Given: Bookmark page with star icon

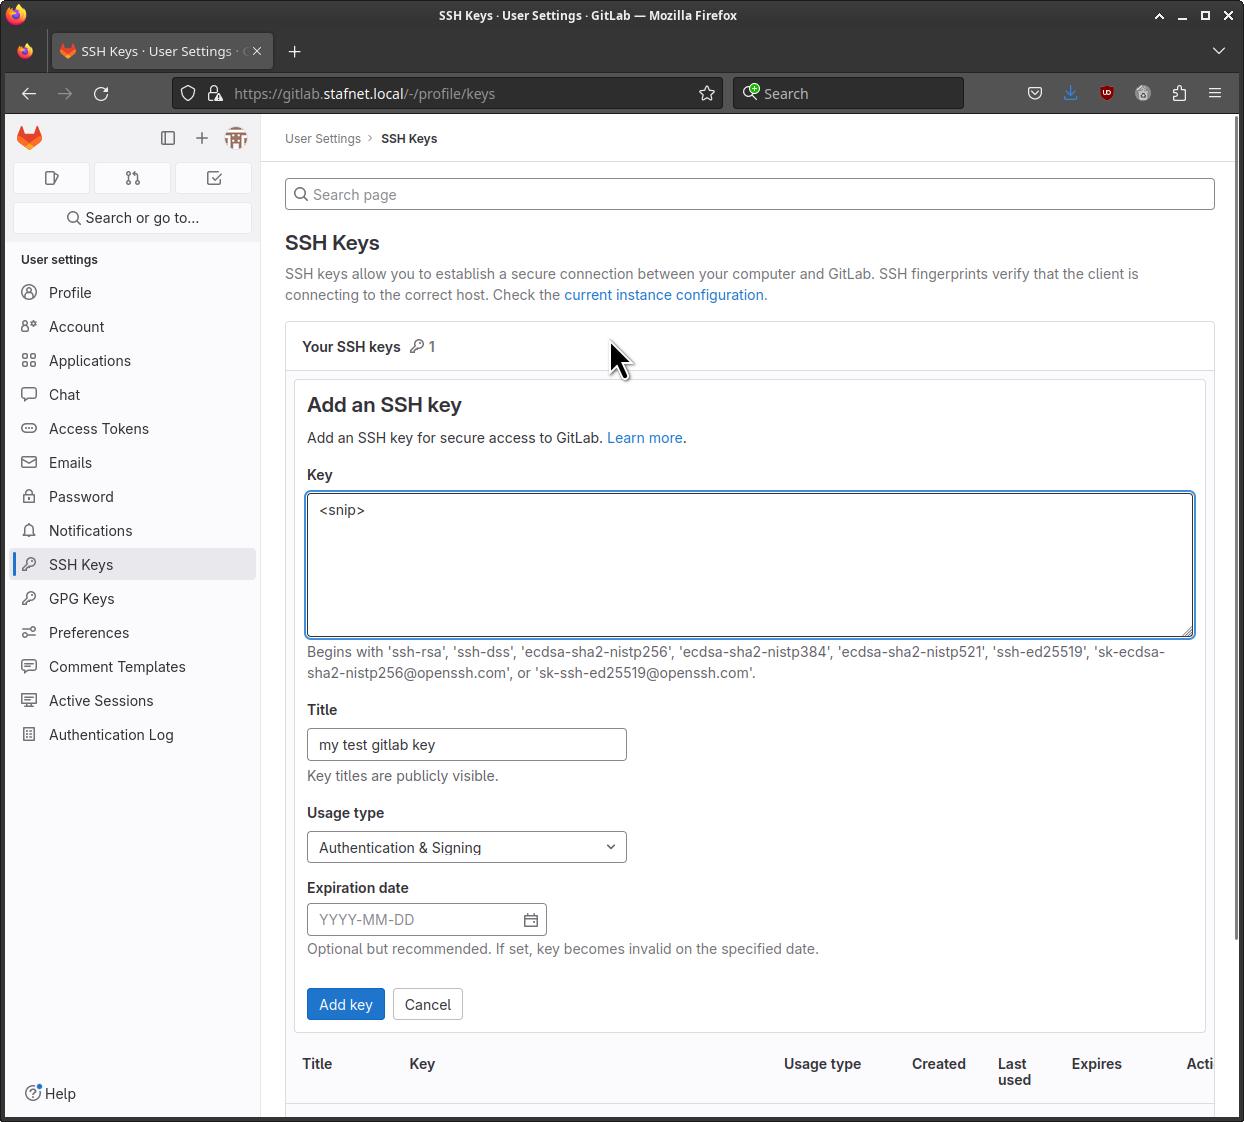Looking at the screenshot, I should click(707, 93).
